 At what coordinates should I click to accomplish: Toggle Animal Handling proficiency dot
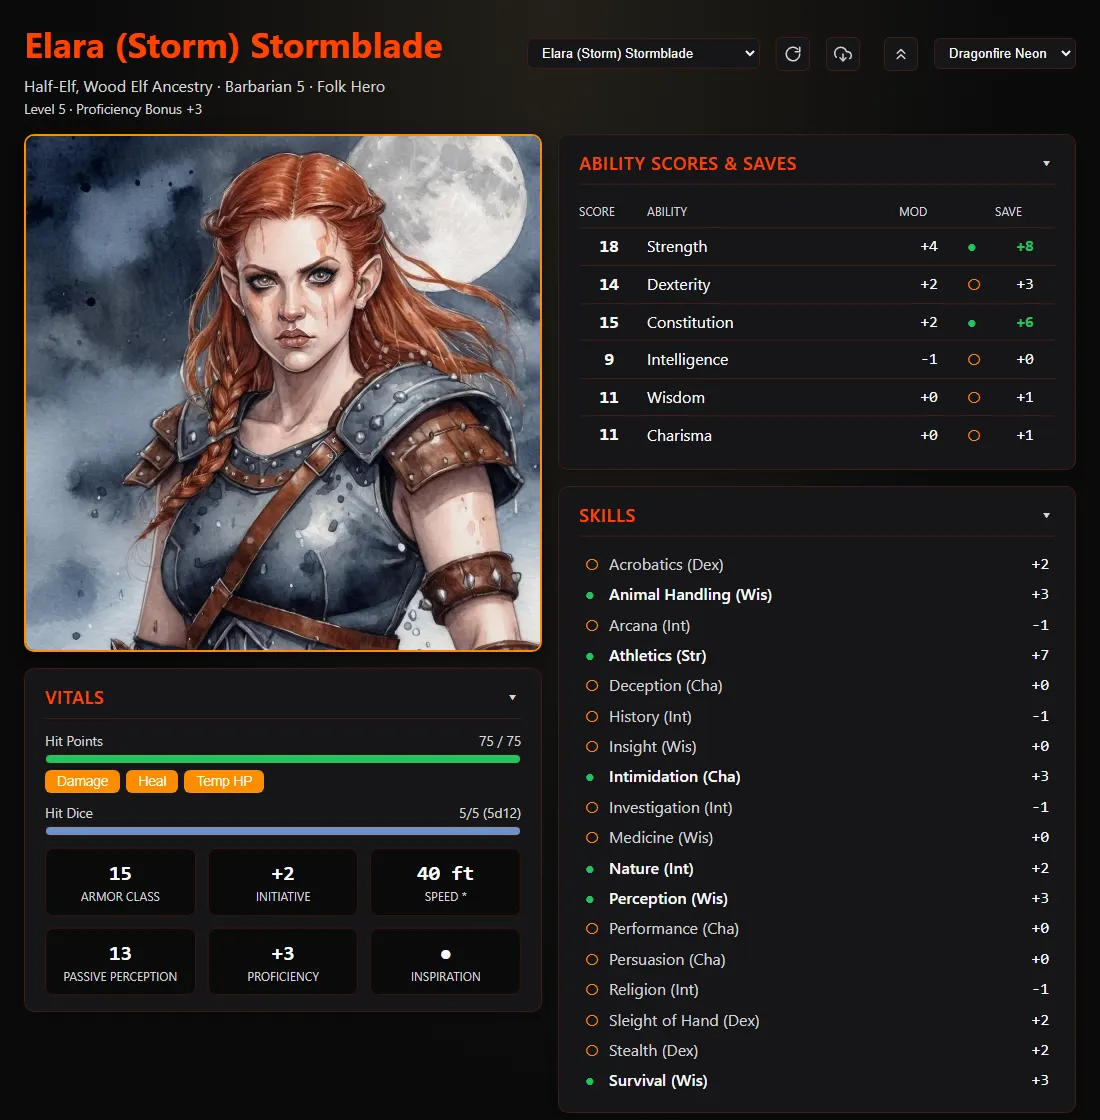click(590, 595)
